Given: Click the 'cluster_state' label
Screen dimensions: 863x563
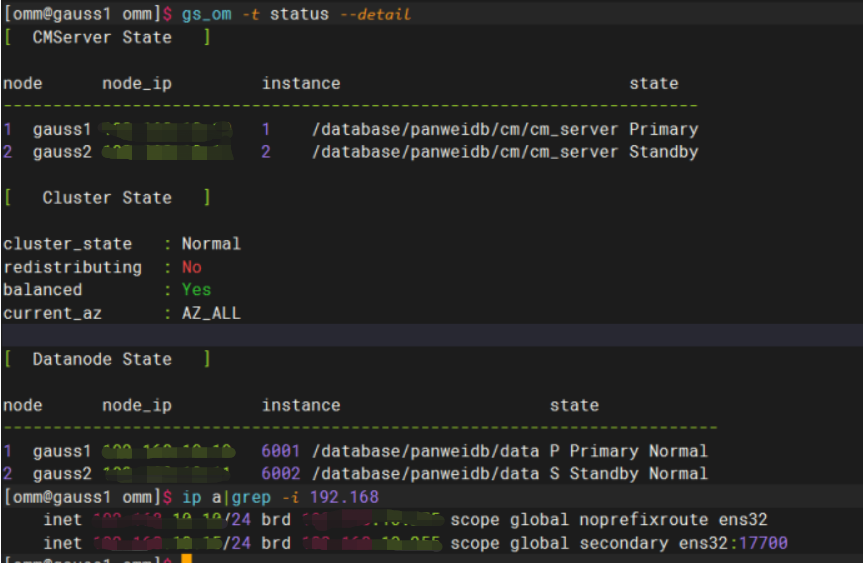Looking at the screenshot, I should (67, 244).
